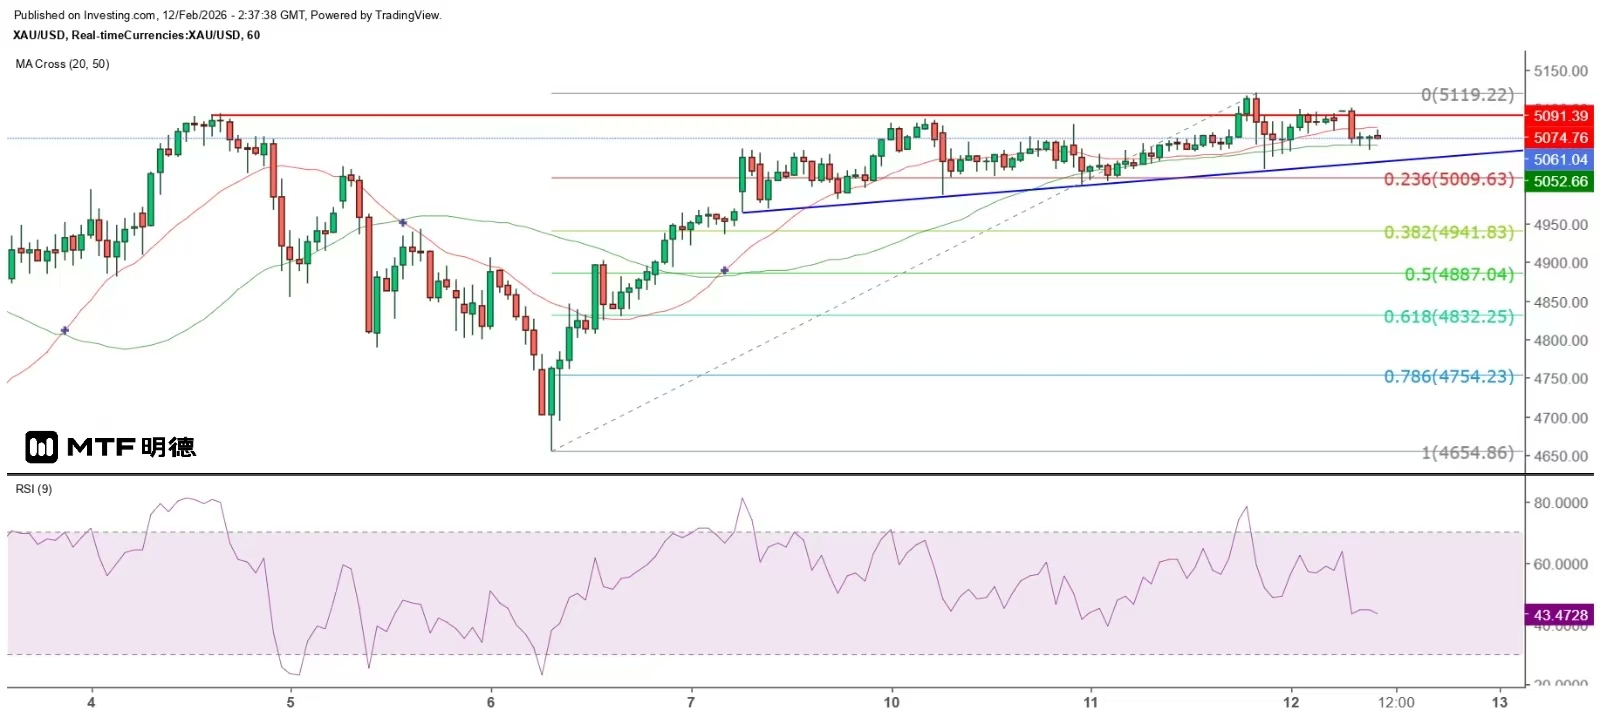Select the 0.786(4754.23) Fibonacci level label

point(1448,377)
